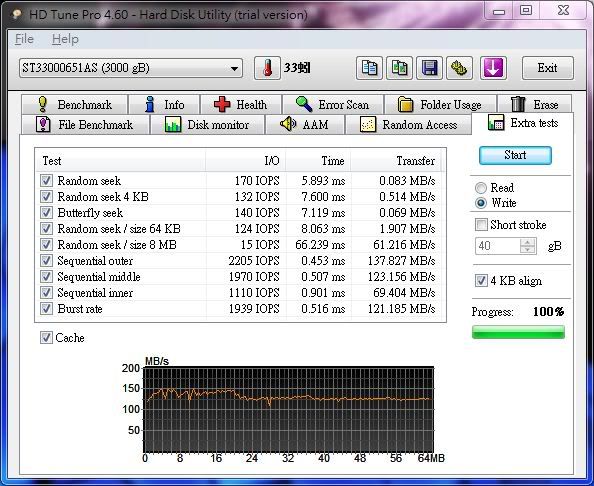The image size is (594, 486).
Task: Open the Help menu
Action: tap(65, 39)
